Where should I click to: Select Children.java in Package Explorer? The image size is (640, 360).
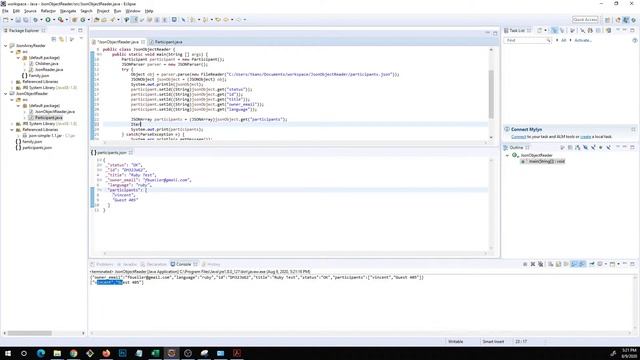(47, 64)
